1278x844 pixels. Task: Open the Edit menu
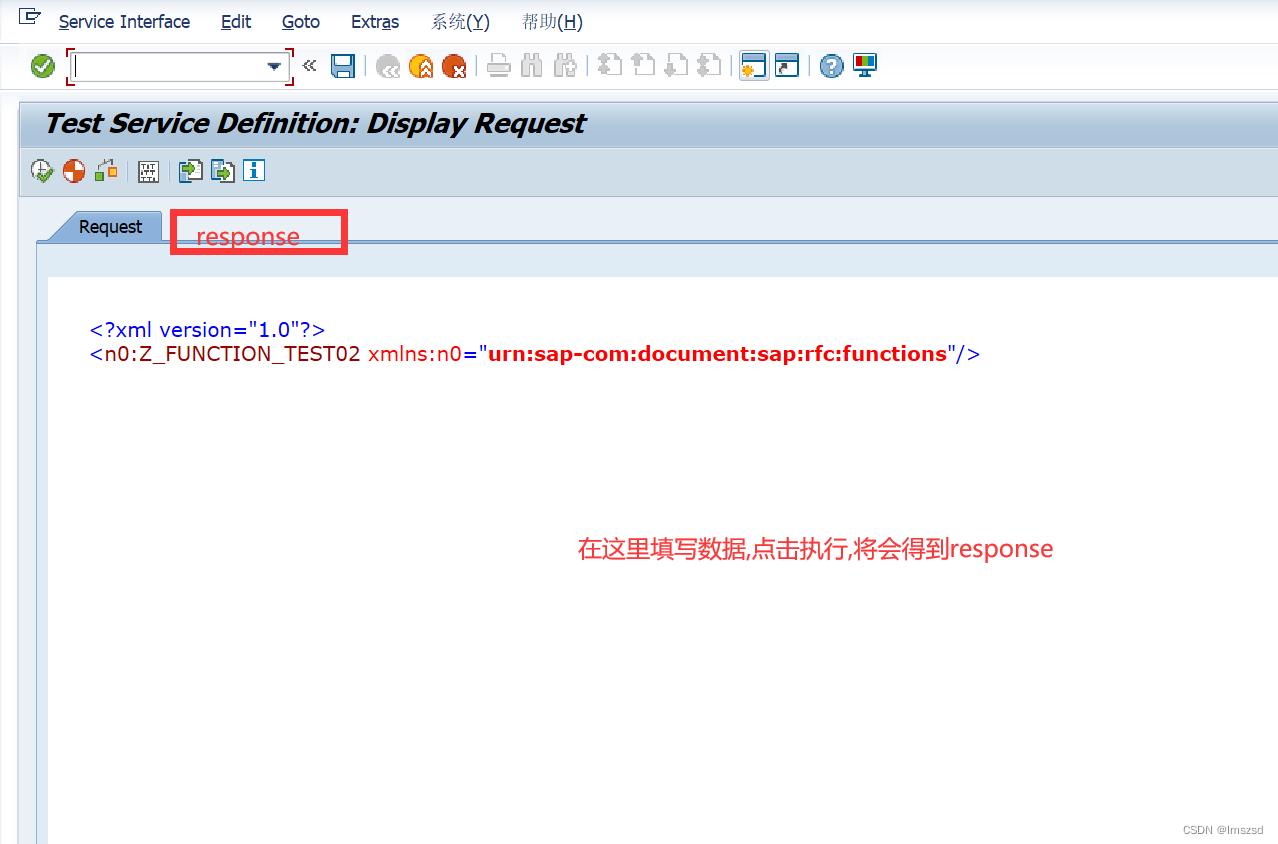[x=236, y=22]
